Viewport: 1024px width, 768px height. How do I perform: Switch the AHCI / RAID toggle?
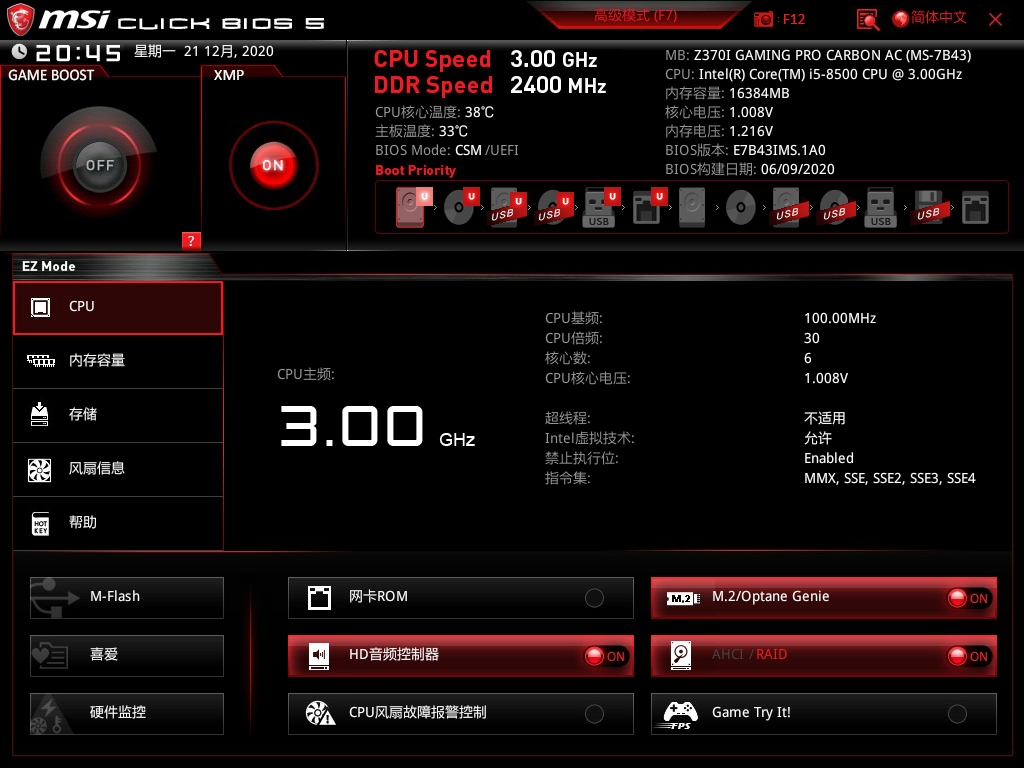824,656
